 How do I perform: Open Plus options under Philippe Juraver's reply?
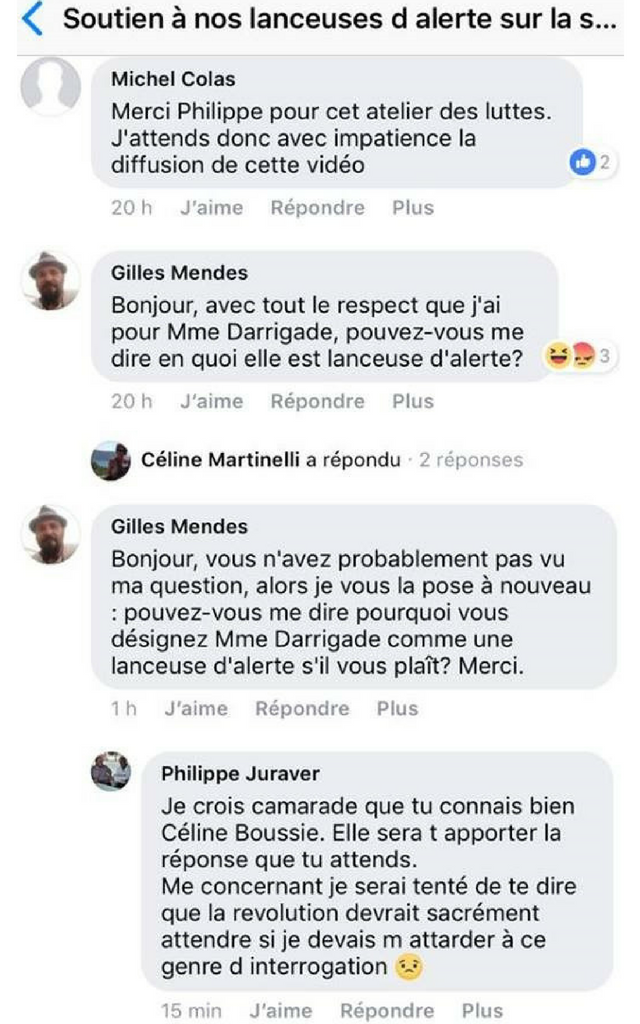point(482,1010)
